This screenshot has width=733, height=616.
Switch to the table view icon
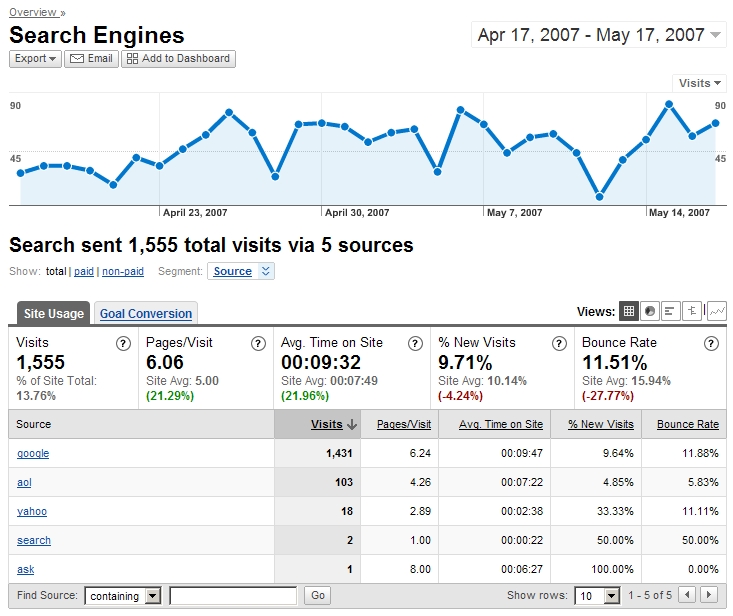pos(629,312)
